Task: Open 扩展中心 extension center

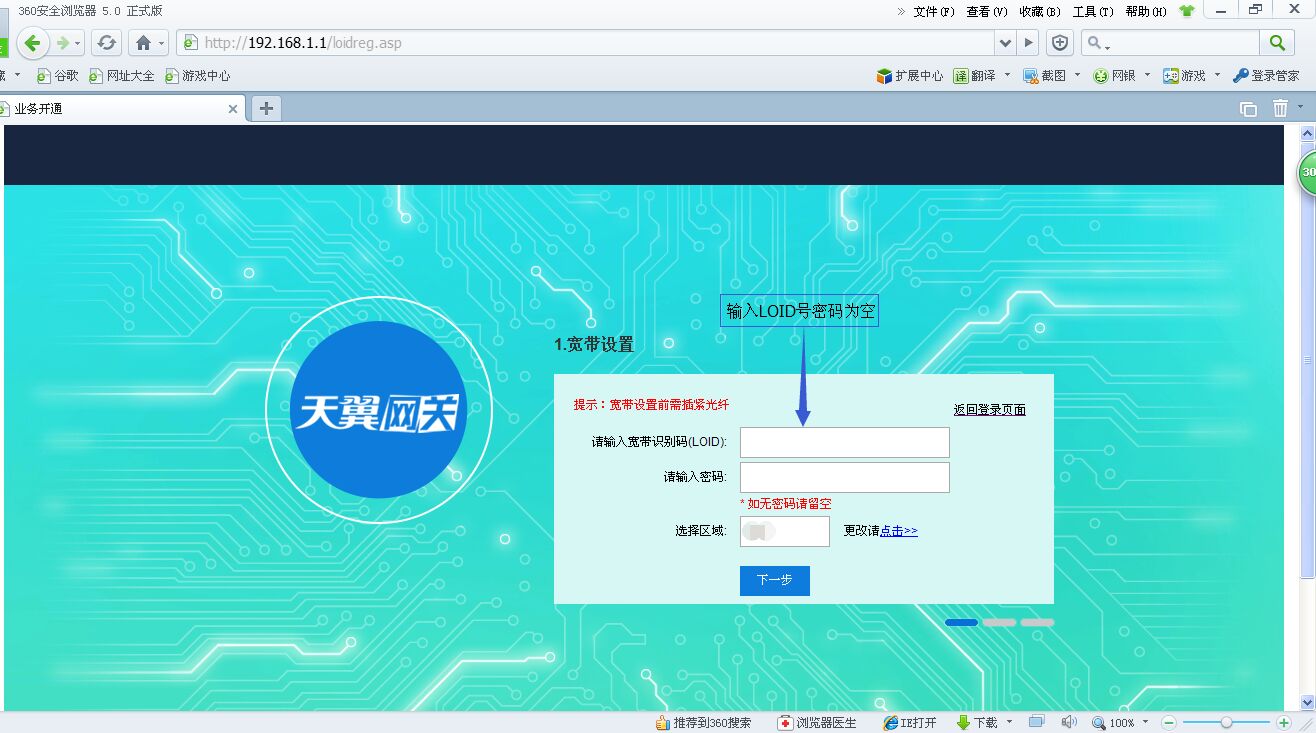Action: (x=909, y=75)
